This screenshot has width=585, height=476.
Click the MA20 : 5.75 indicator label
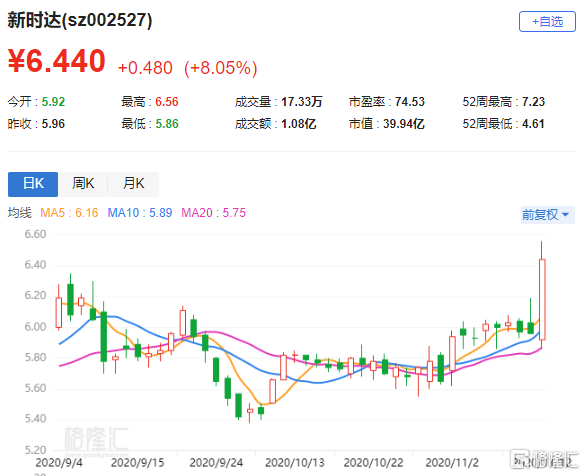click(213, 213)
